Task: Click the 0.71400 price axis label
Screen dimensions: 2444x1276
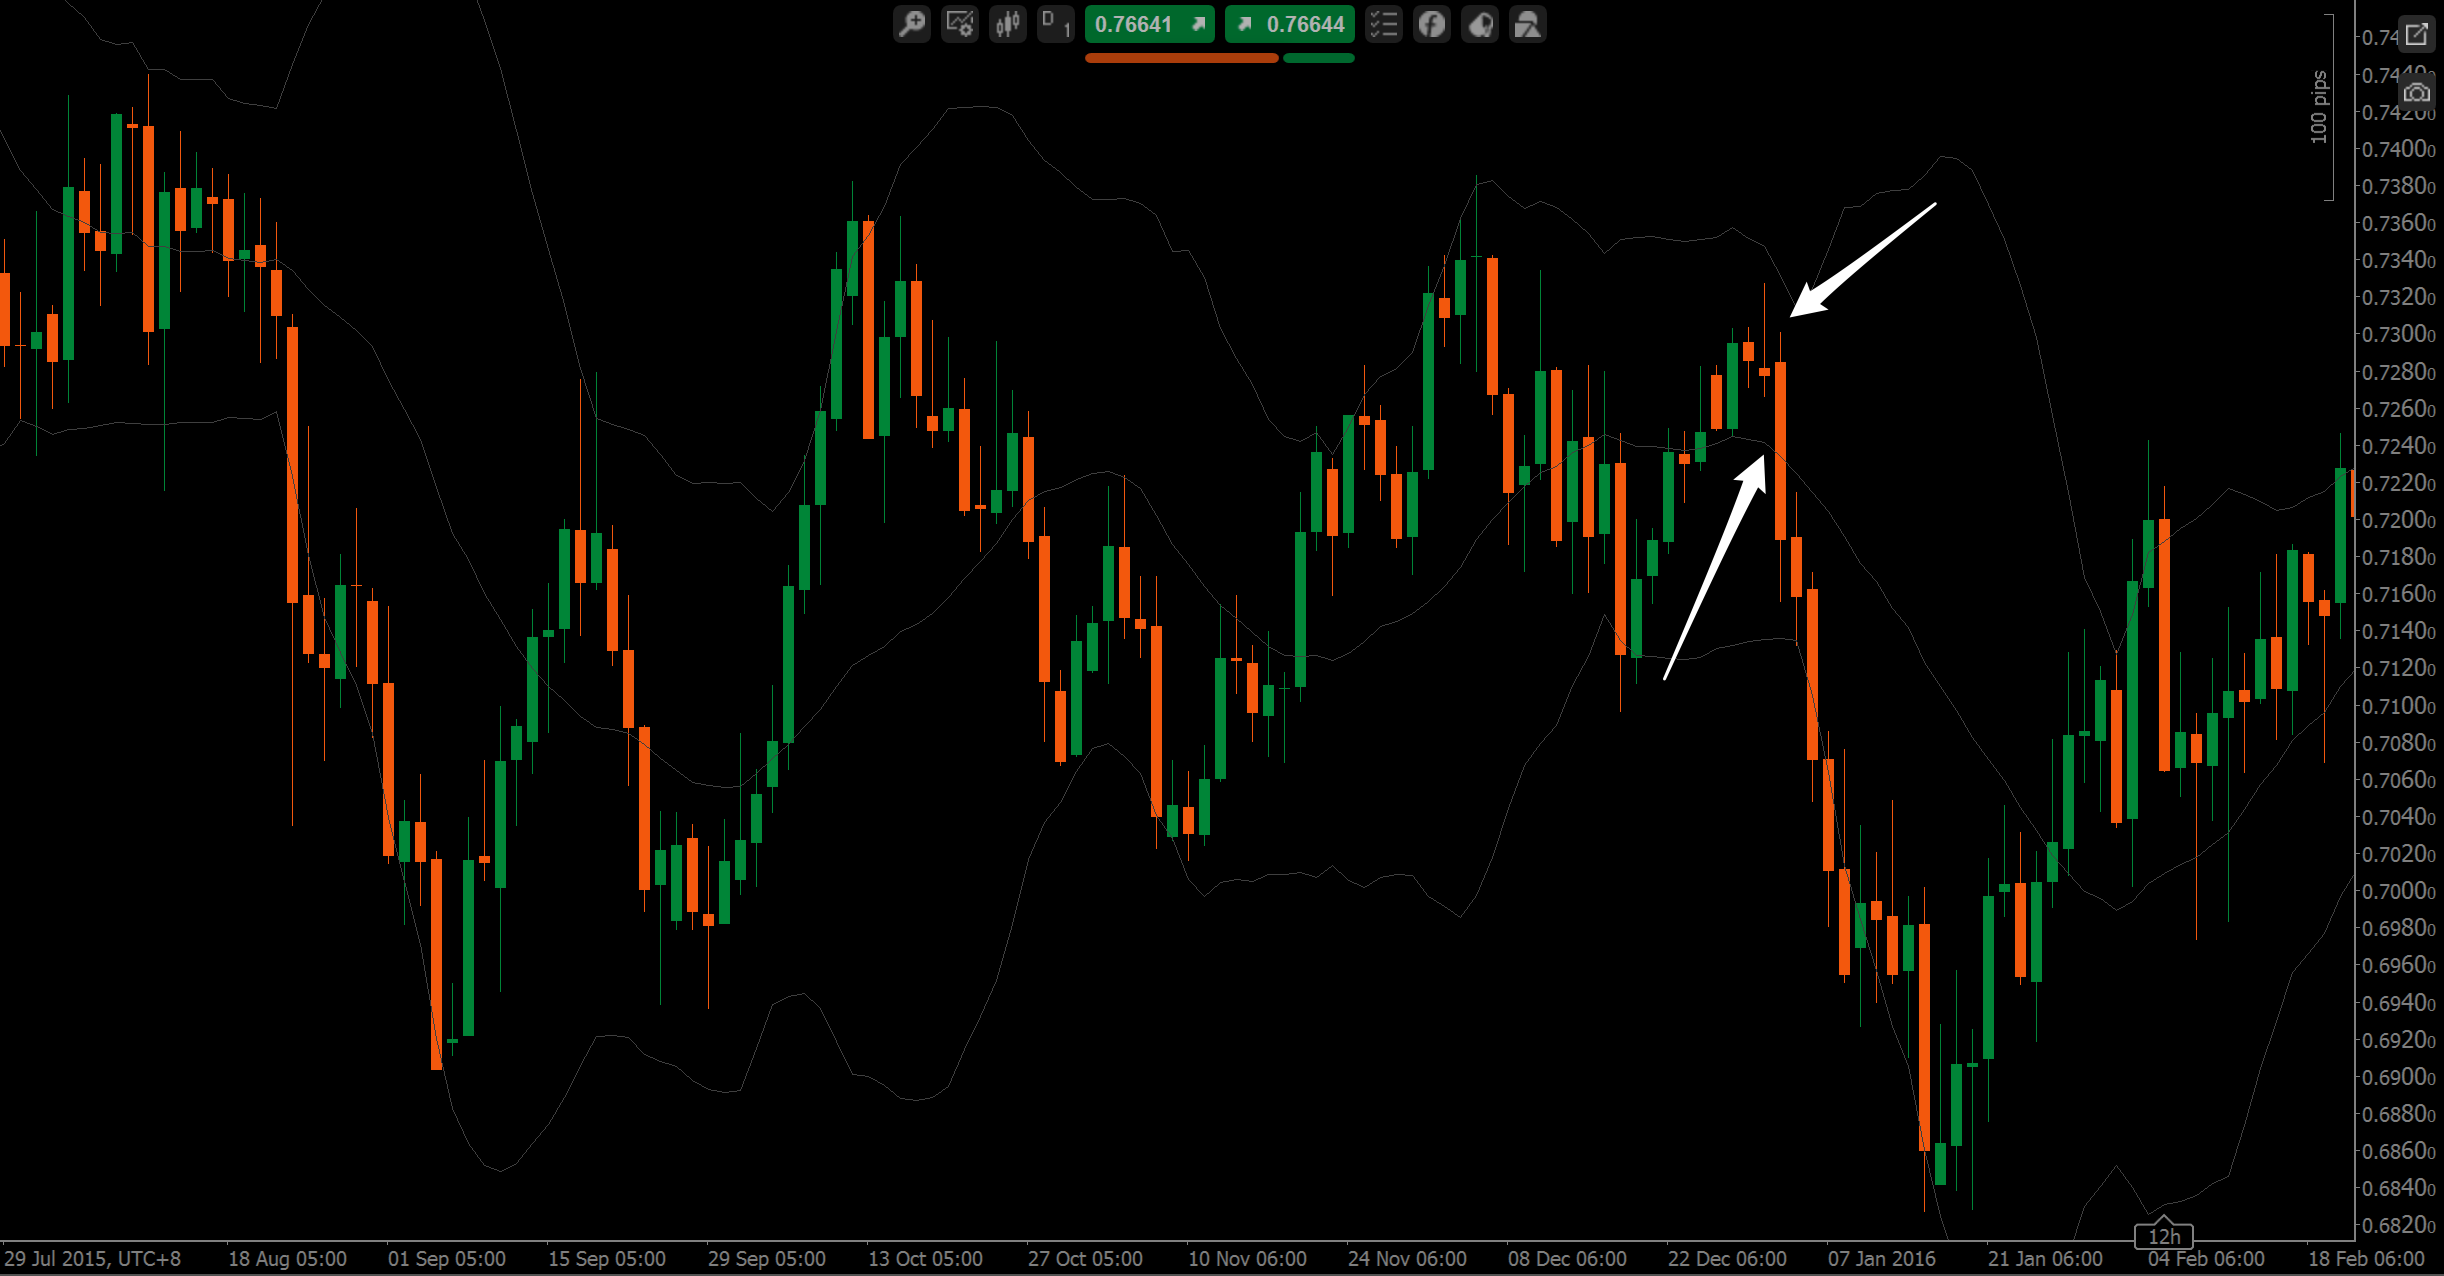Action: tap(2398, 631)
